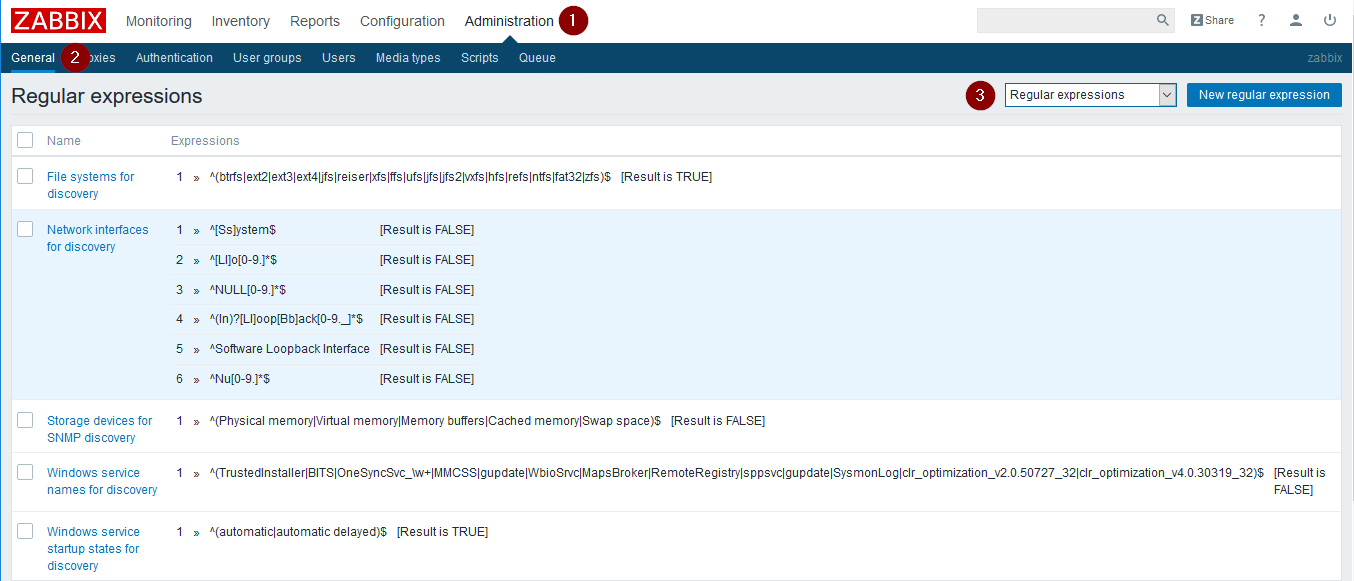1354x581 pixels.
Task: Click inside the top search field
Action: coord(1065,20)
